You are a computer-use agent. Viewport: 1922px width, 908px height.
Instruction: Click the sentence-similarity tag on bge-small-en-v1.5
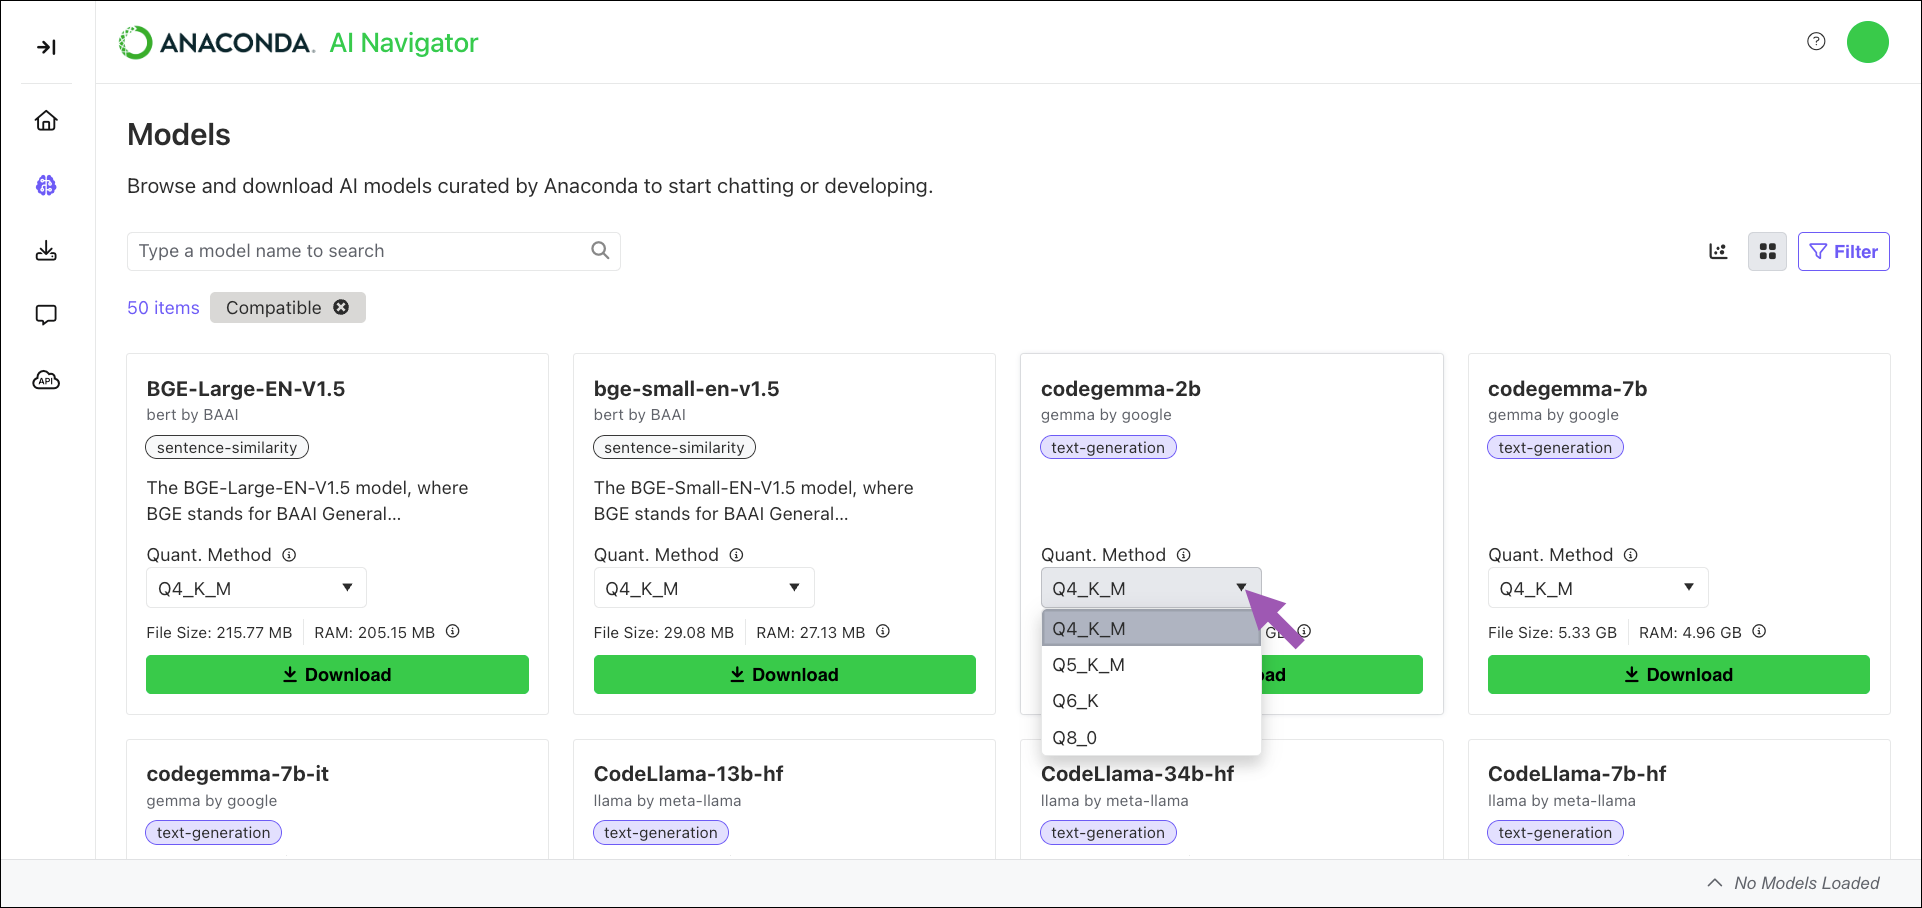tap(674, 447)
